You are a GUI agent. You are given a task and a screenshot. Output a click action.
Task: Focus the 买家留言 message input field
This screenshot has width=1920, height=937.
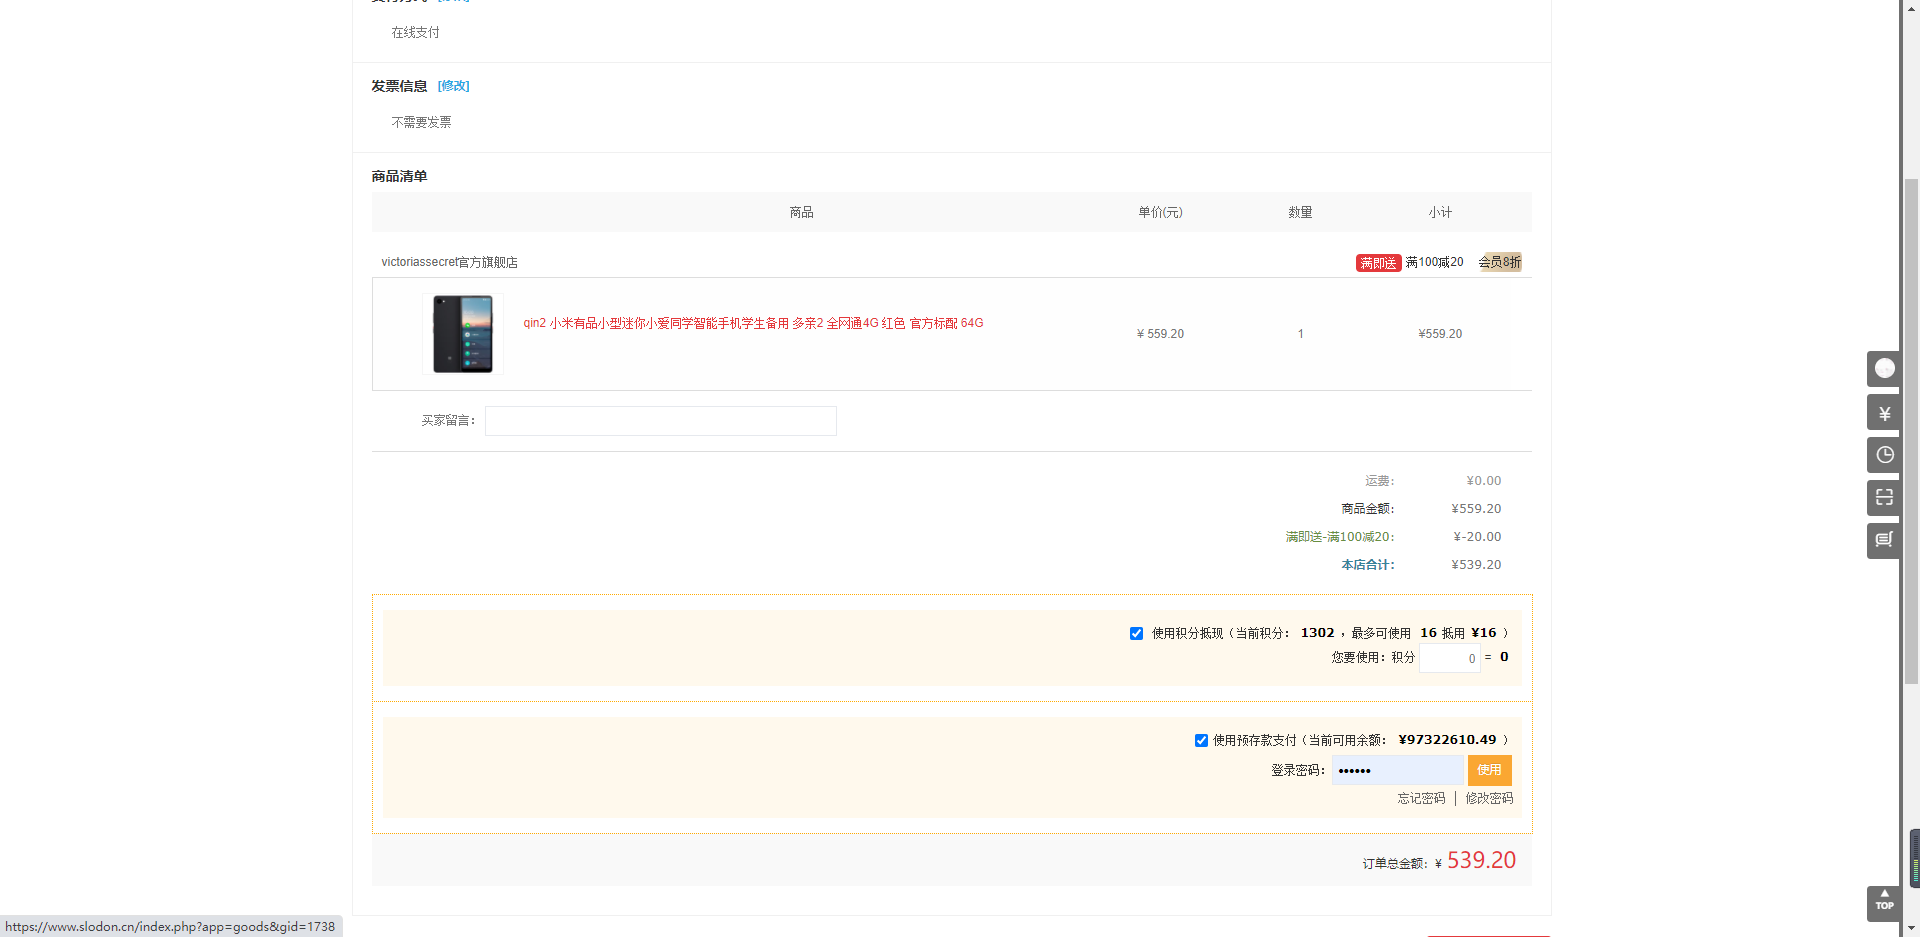pyautogui.click(x=660, y=421)
